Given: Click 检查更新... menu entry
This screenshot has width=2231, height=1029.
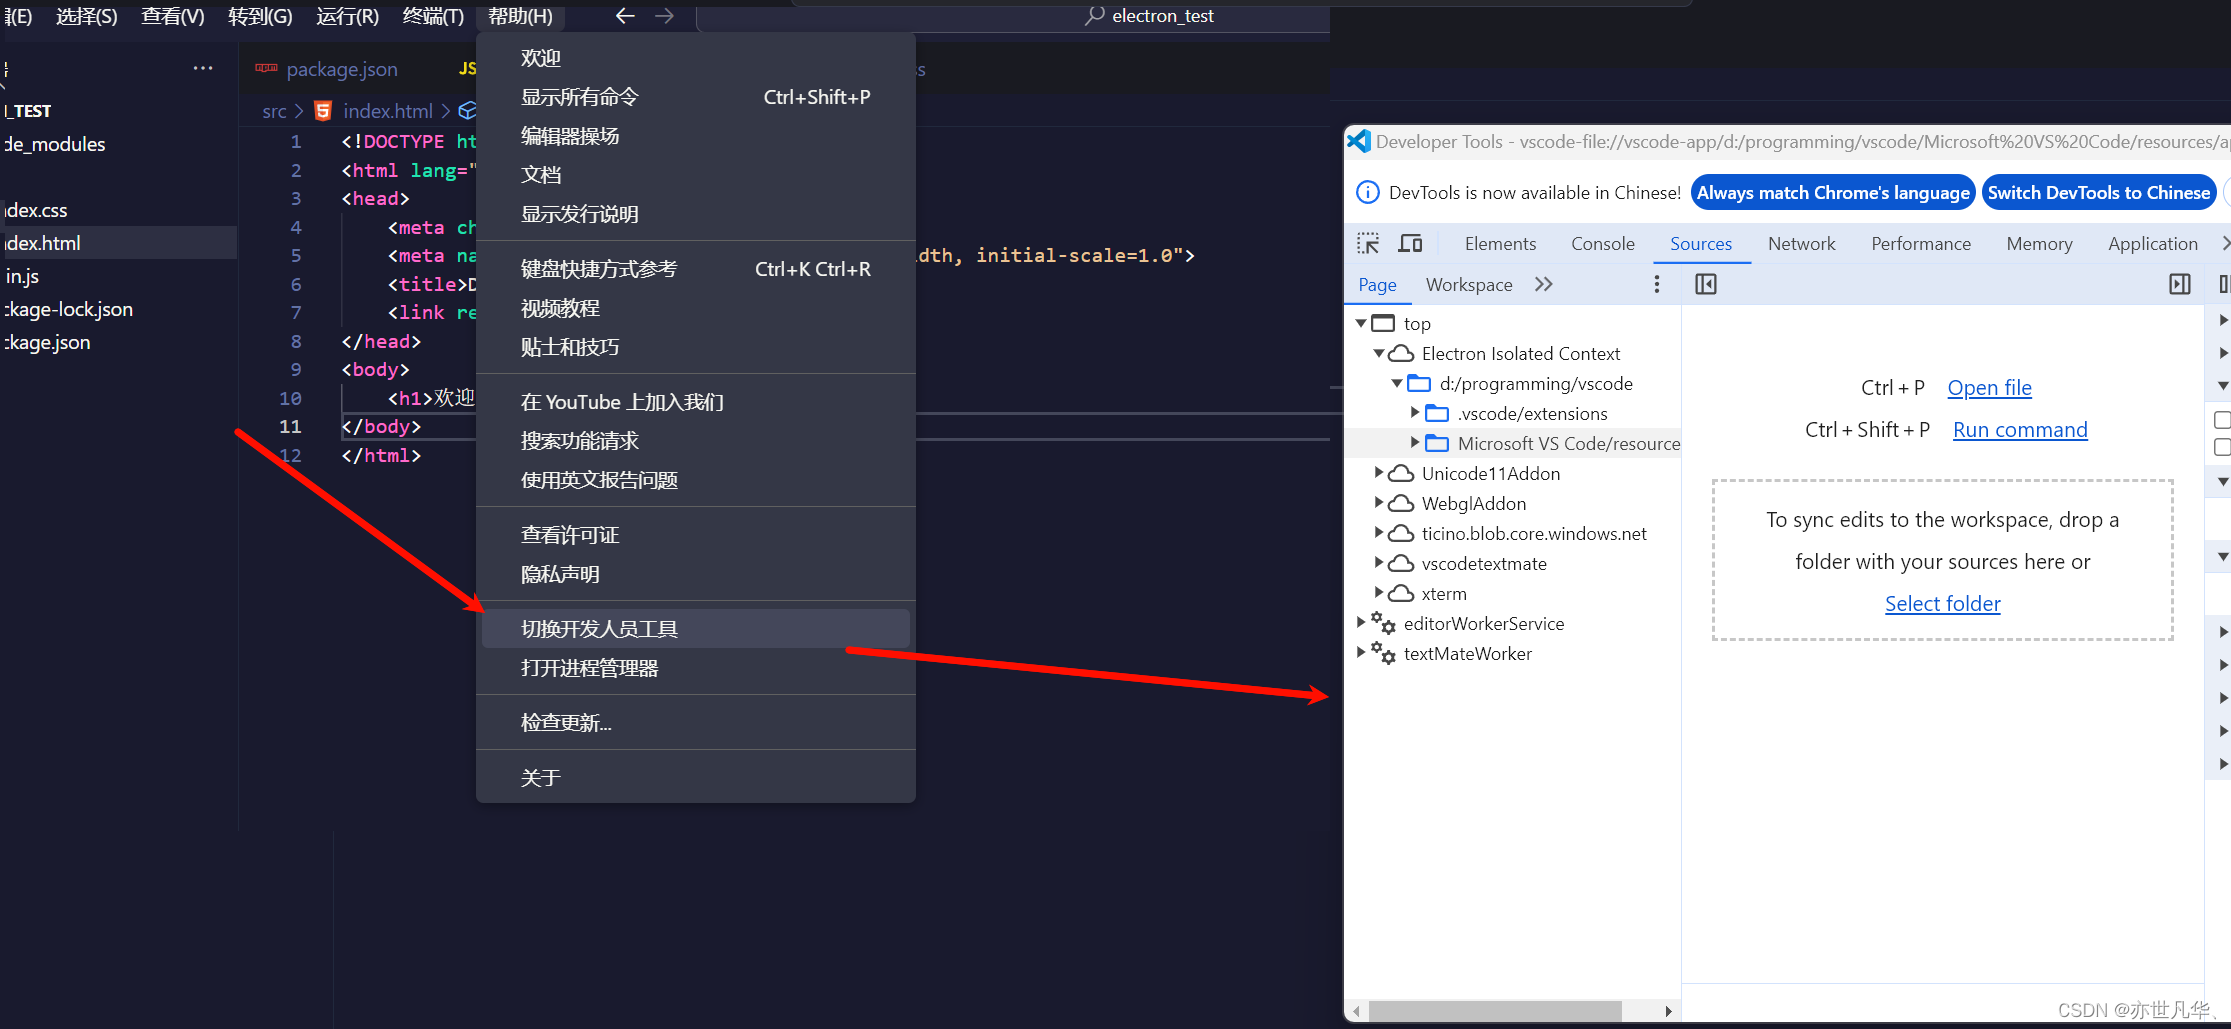Looking at the screenshot, I should (696, 723).
